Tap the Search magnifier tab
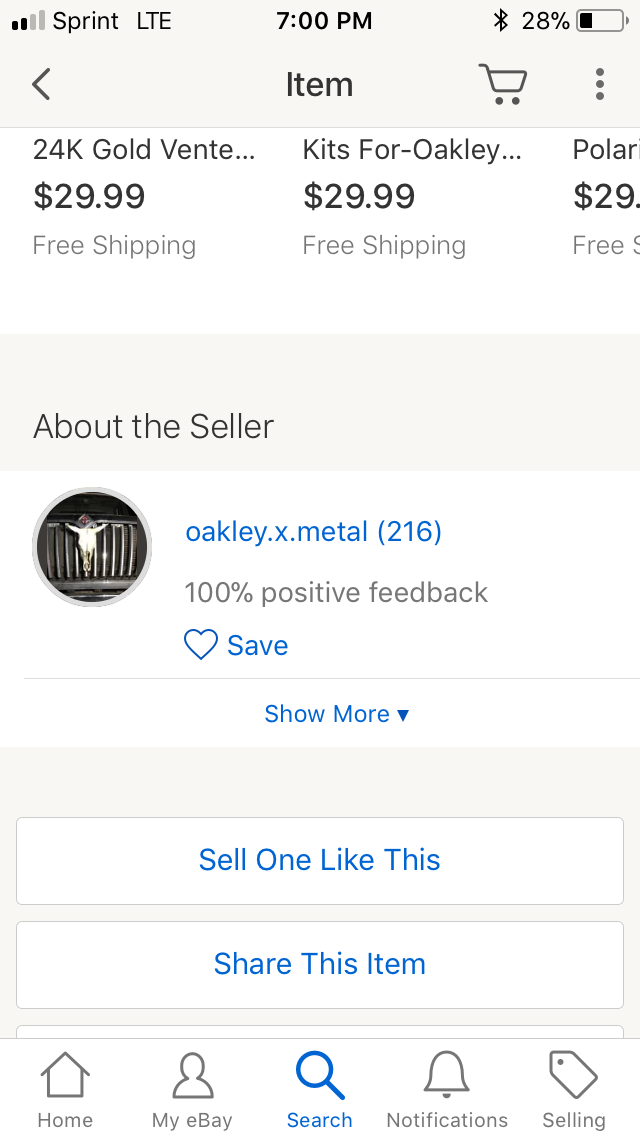The image size is (640, 1136). 320,1090
